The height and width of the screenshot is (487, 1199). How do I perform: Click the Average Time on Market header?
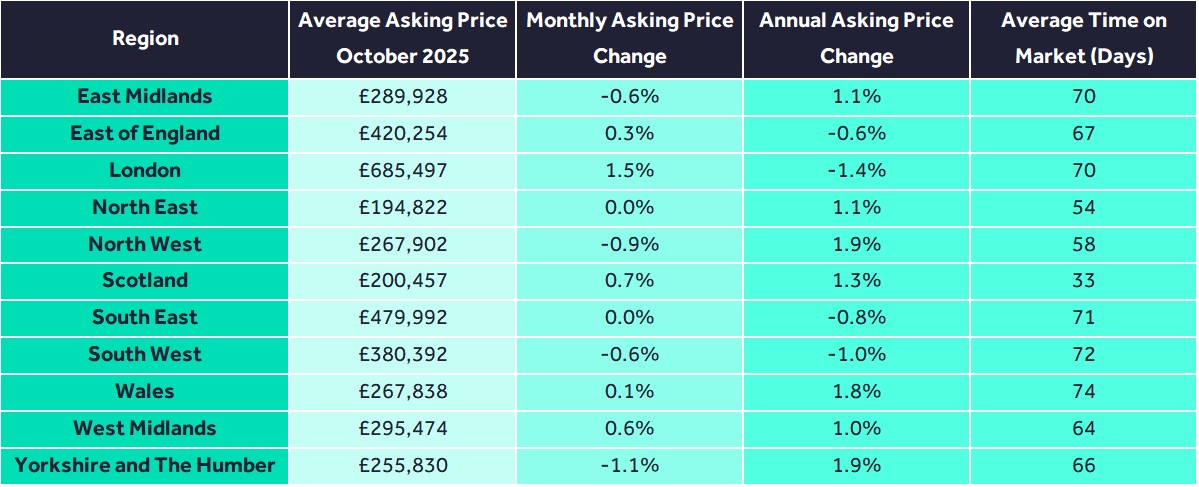[1084, 39]
